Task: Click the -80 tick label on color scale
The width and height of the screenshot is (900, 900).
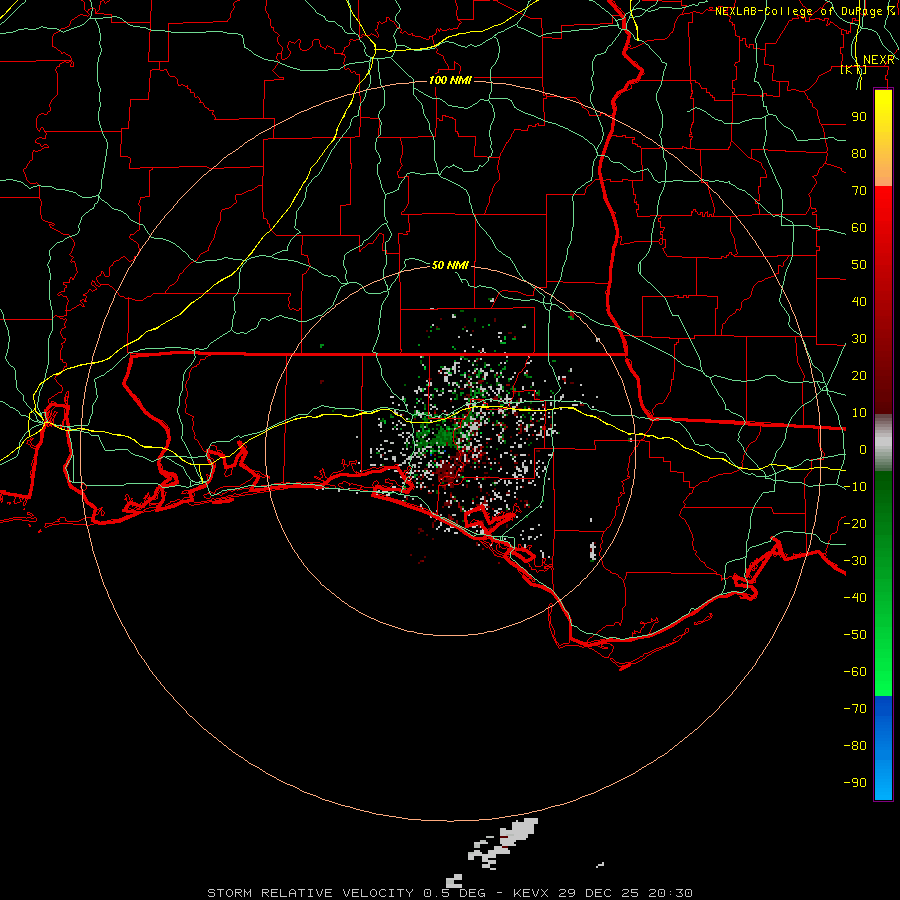Action: 855,746
